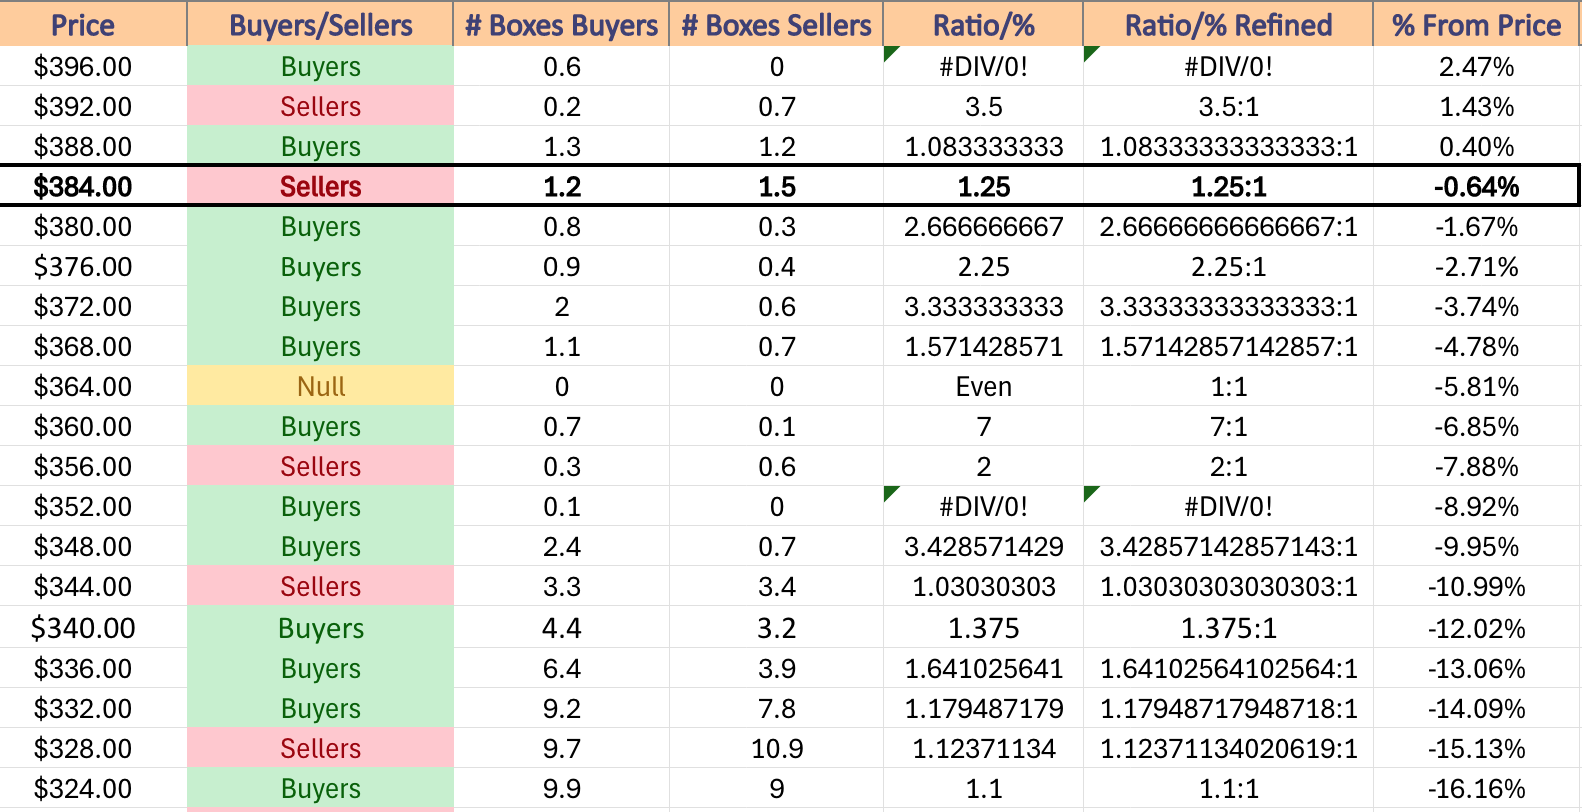Select the Price column header
Screen dimensions: 1582x812
point(93,24)
